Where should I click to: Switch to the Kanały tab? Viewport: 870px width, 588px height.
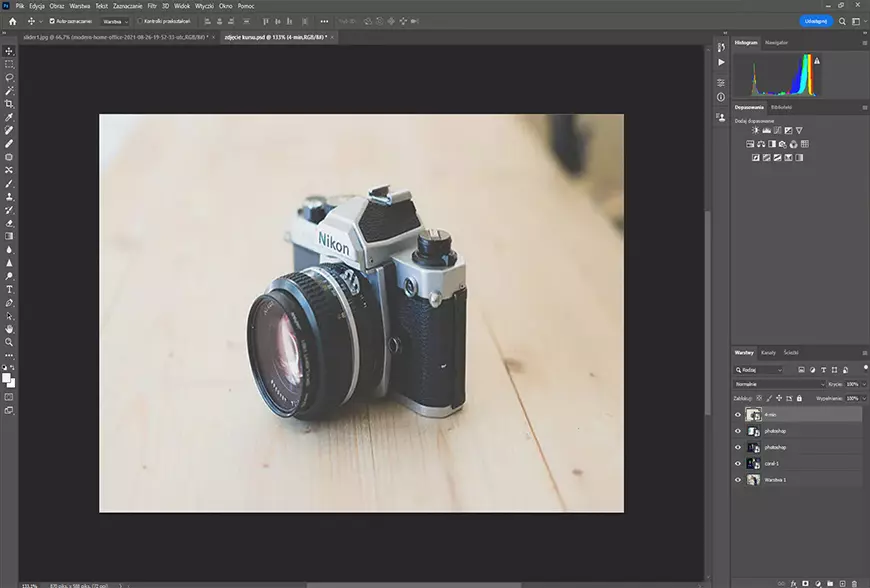768,353
